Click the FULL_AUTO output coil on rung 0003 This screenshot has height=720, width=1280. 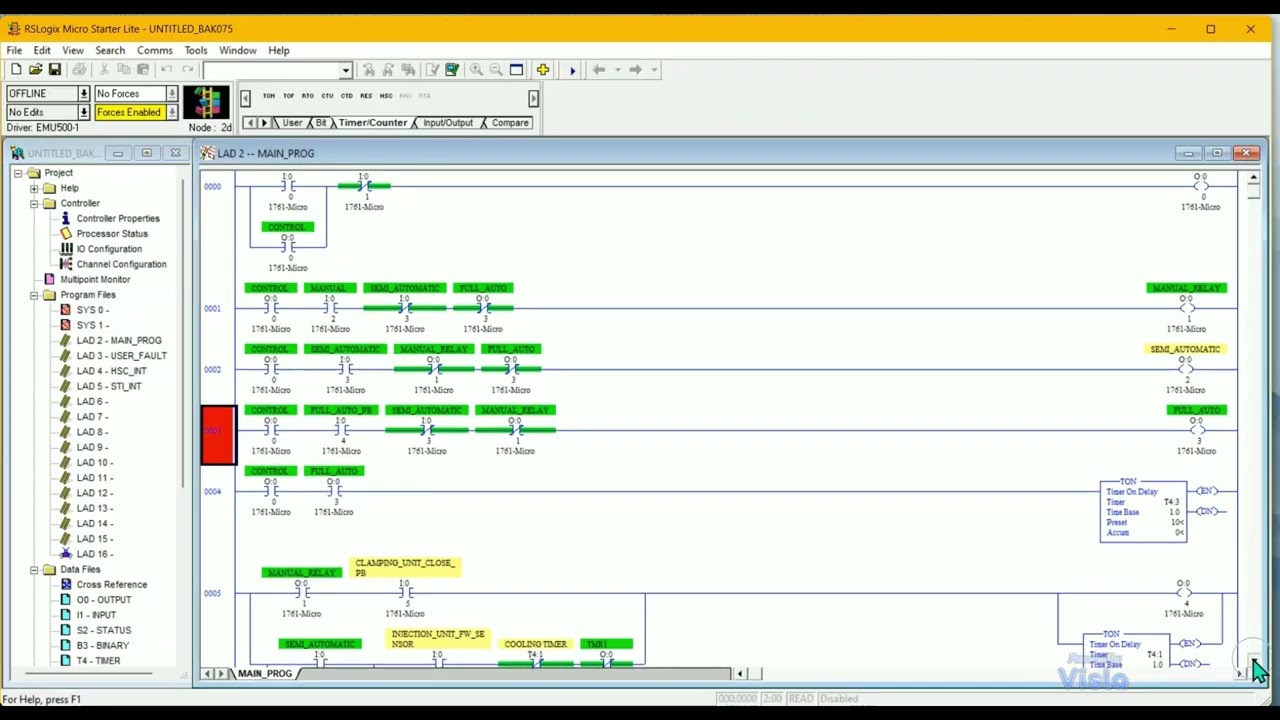pyautogui.click(x=1197, y=429)
